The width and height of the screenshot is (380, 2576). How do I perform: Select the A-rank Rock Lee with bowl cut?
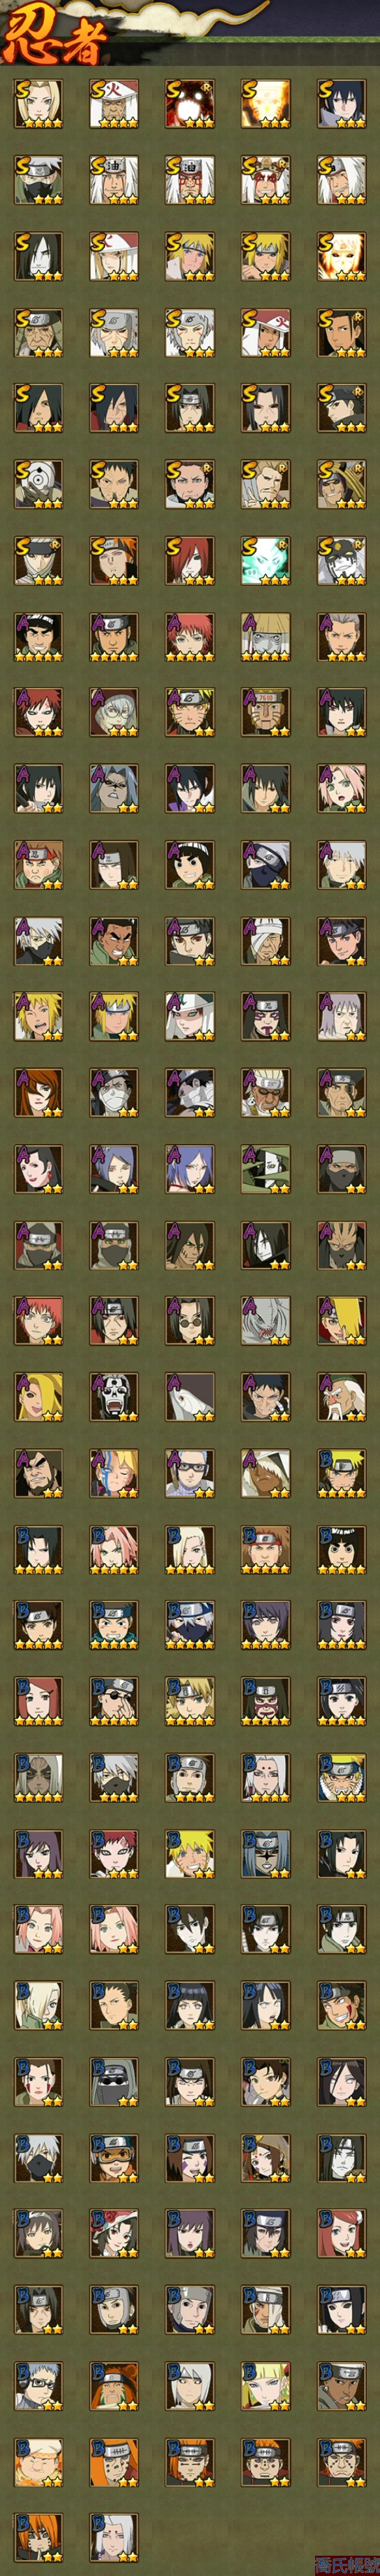coord(190,864)
